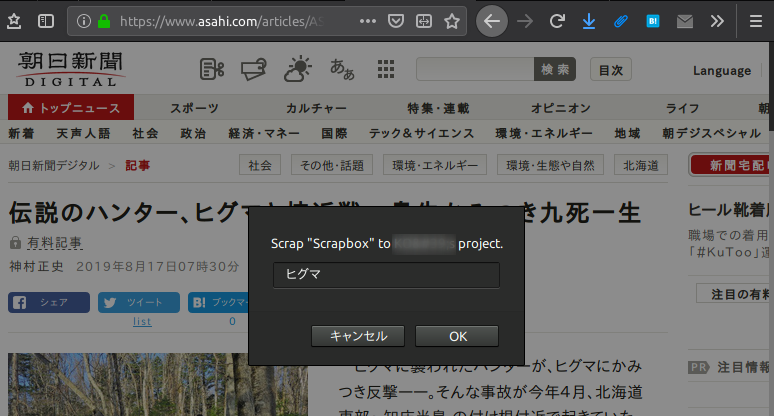774x416 pixels.
Task: Open the Language selector
Action: pos(722,71)
